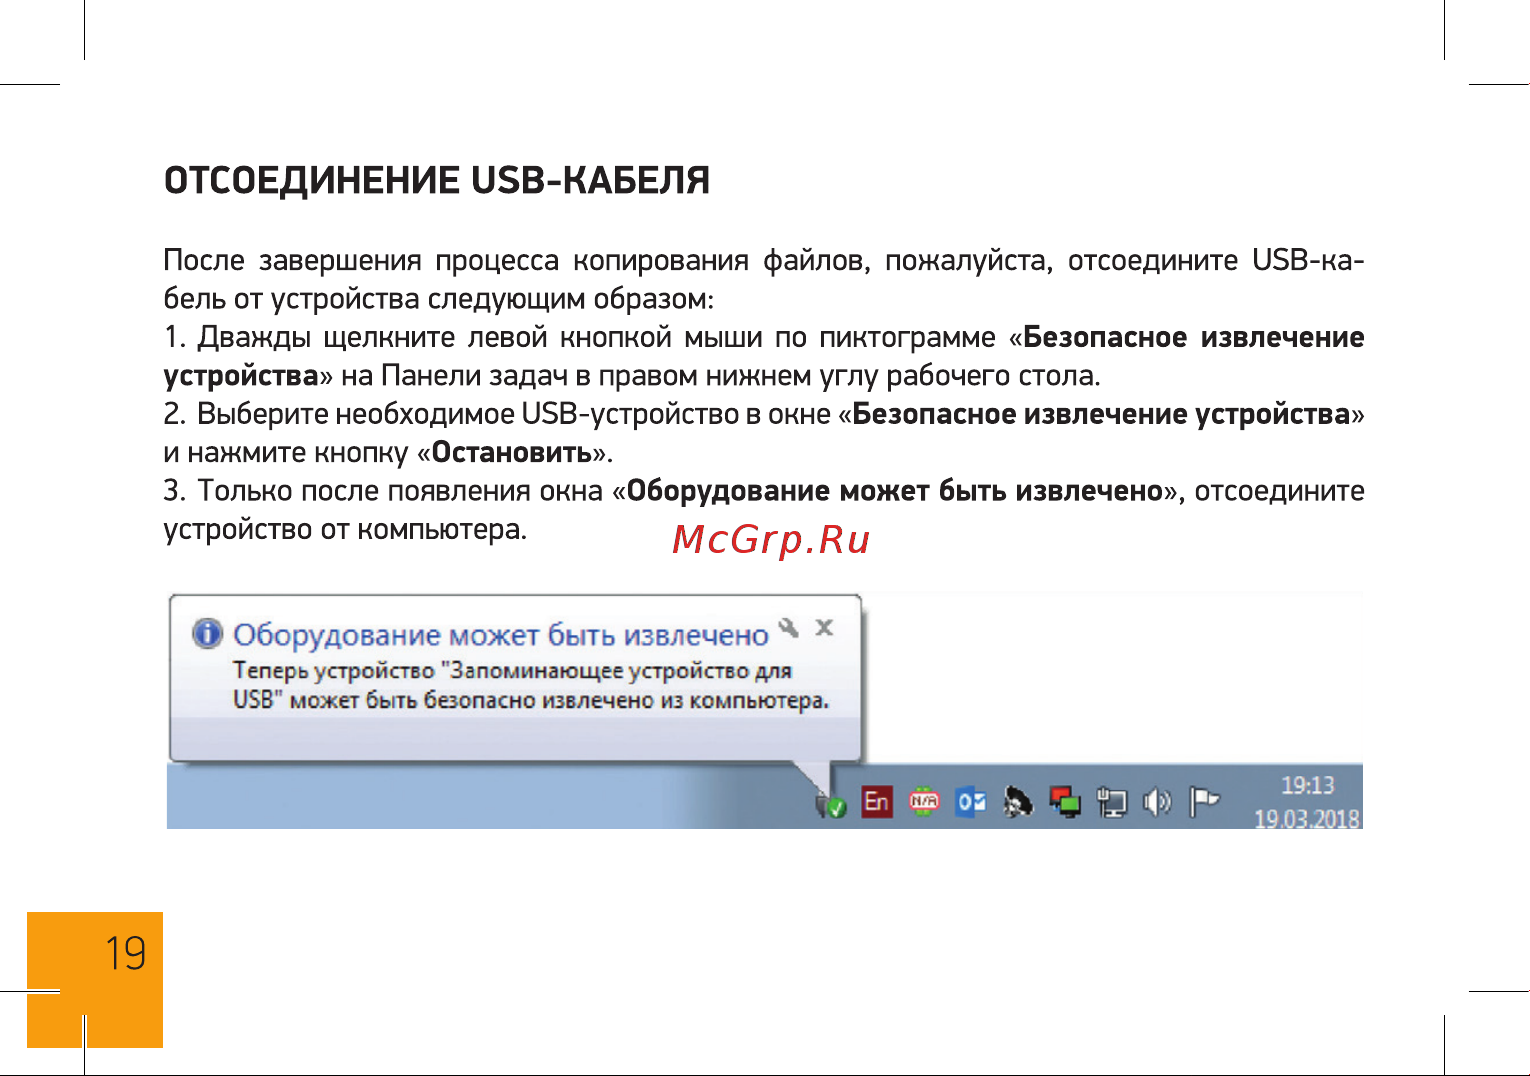
Task: Click the wrench icon in the notification balloon
Action: (x=789, y=627)
